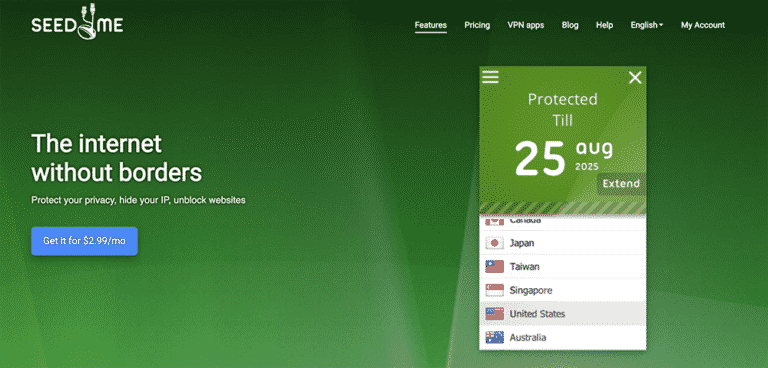The width and height of the screenshot is (768, 368).
Task: Open the hamburger menu in the VPN widget
Action: [x=490, y=77]
